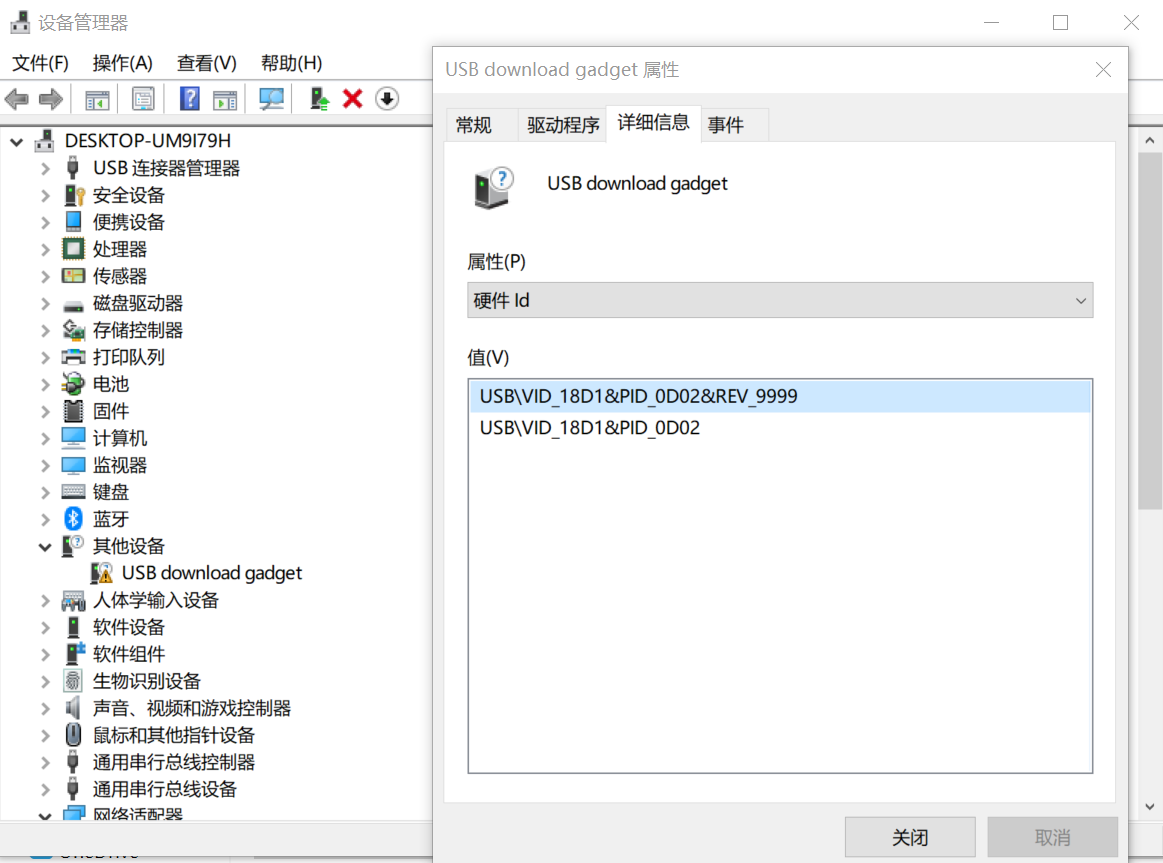Close the USB download gadget 属性 dialog
Screen dimensions: 1163x863
pyautogui.click(x=1103, y=70)
